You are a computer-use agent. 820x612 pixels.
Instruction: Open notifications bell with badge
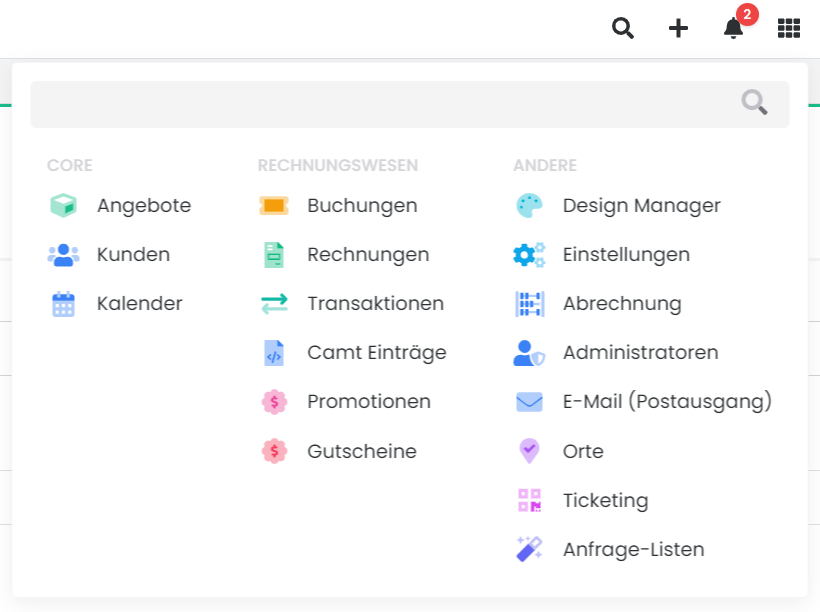734,28
